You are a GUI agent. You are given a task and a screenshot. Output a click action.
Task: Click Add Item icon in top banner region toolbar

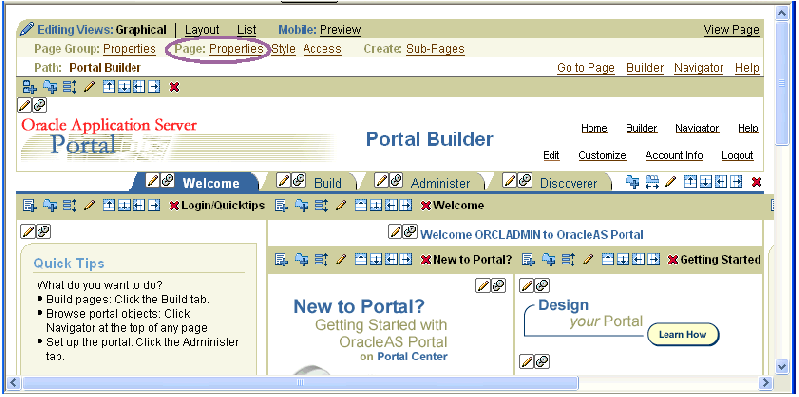pos(30,87)
